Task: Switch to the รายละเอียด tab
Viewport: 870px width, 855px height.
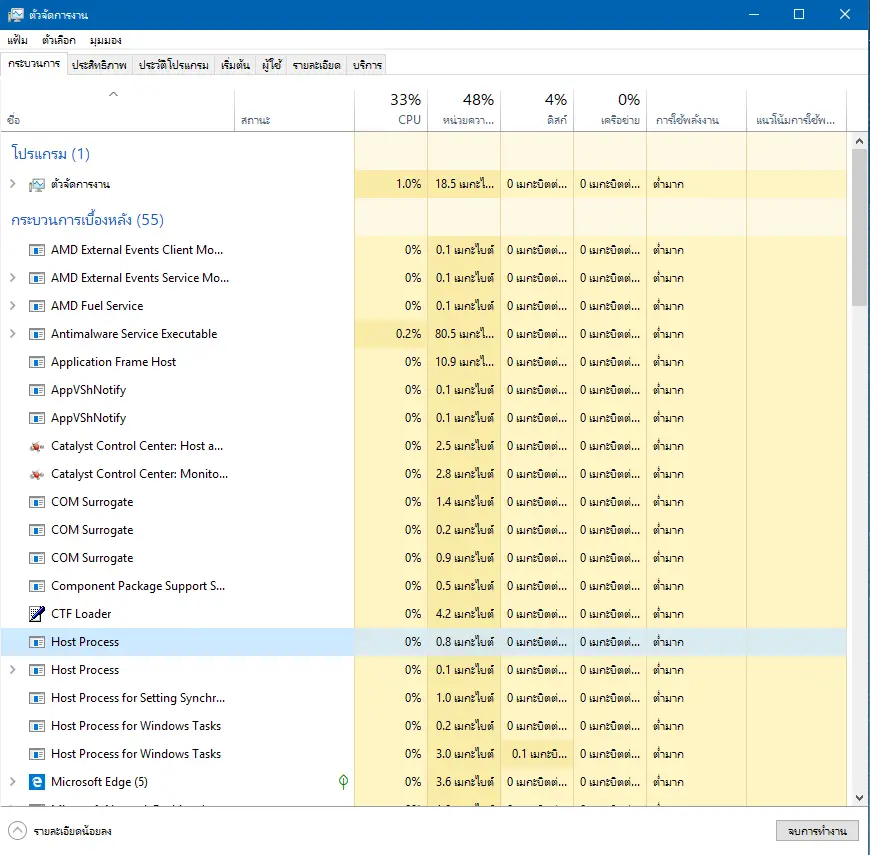Action: coord(317,65)
